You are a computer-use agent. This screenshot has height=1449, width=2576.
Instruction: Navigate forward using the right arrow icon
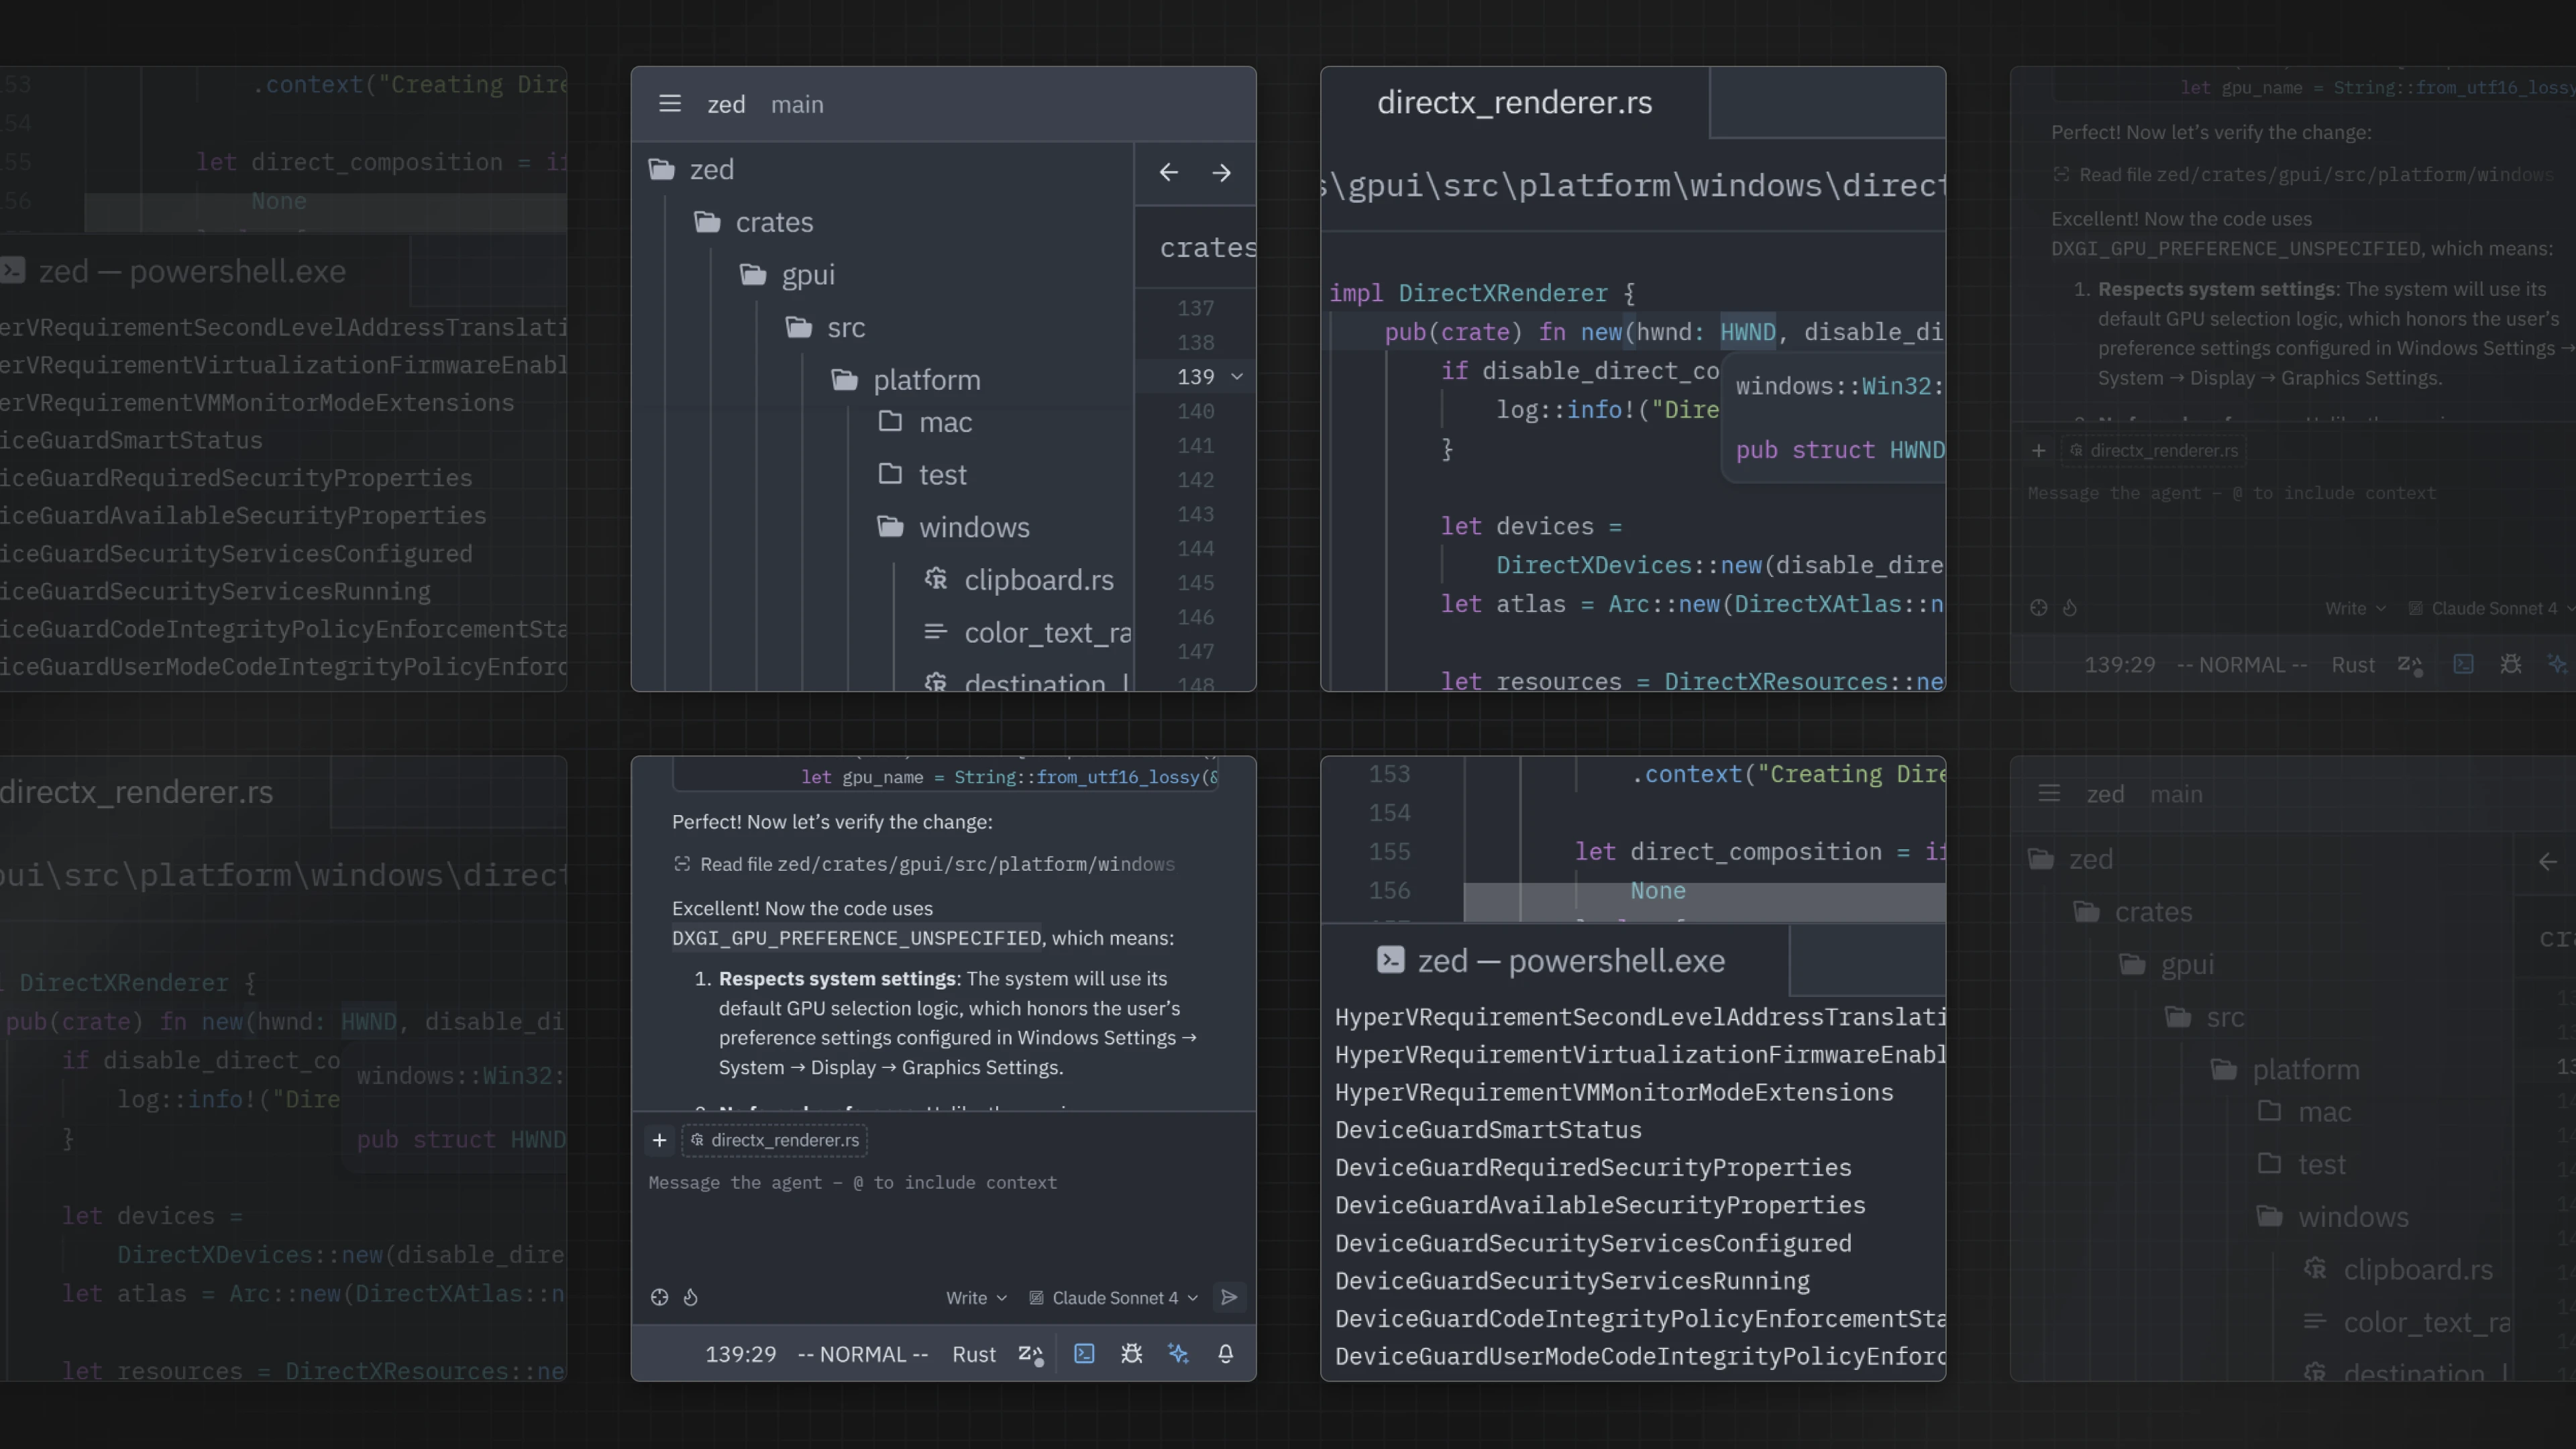(x=1221, y=172)
